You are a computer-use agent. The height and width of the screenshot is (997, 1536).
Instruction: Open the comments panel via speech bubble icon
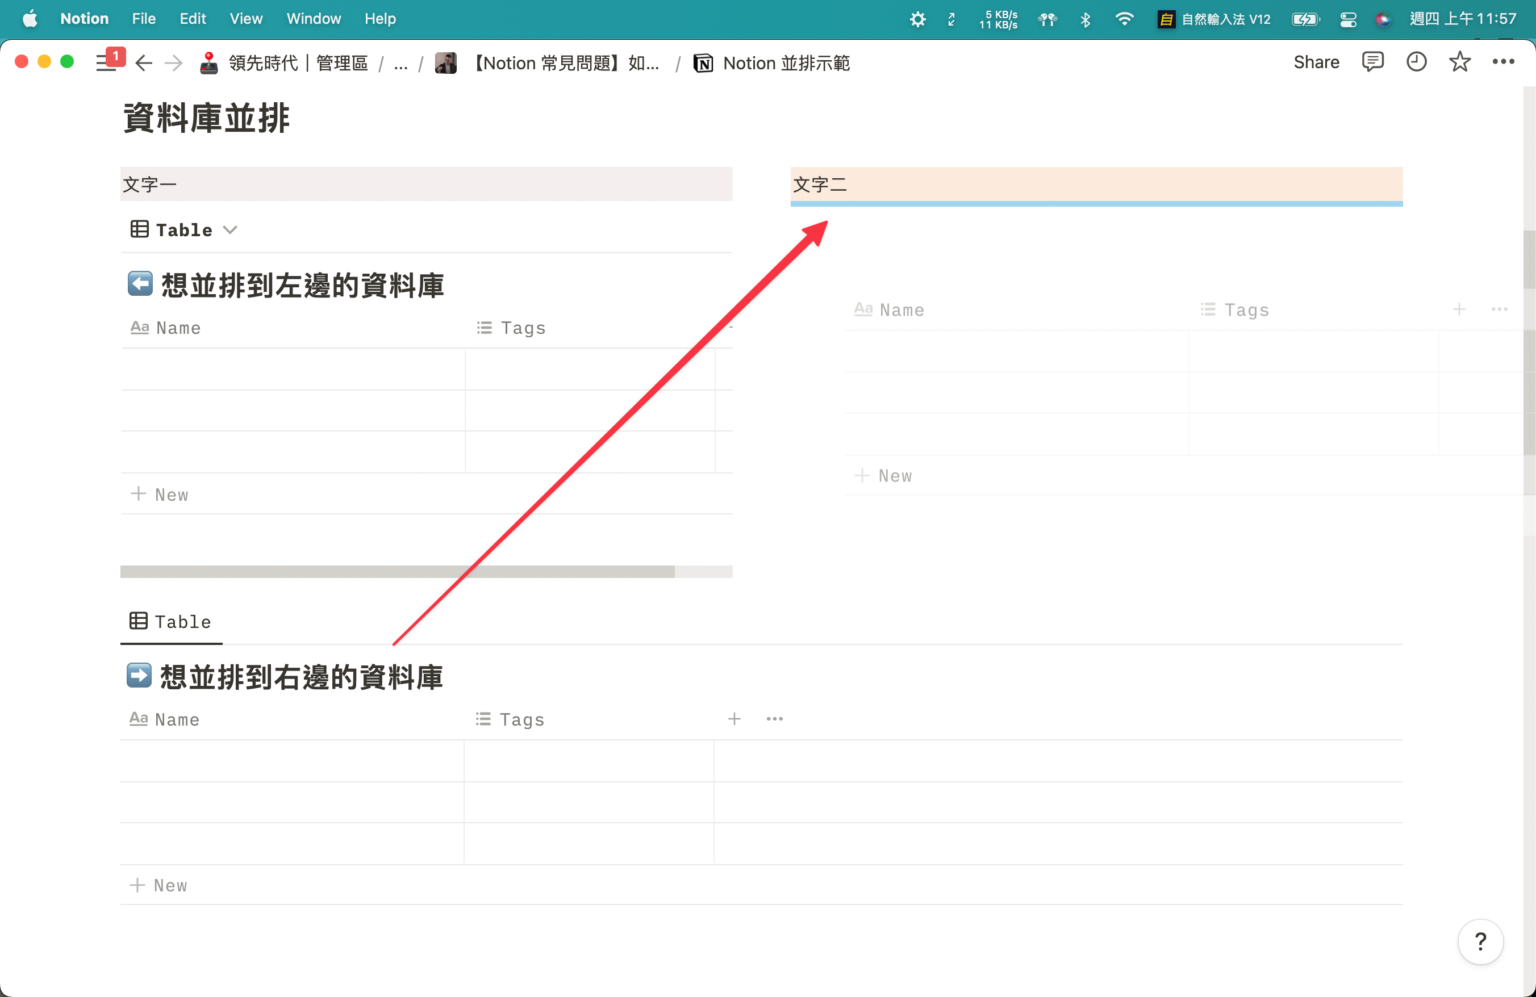1372,62
